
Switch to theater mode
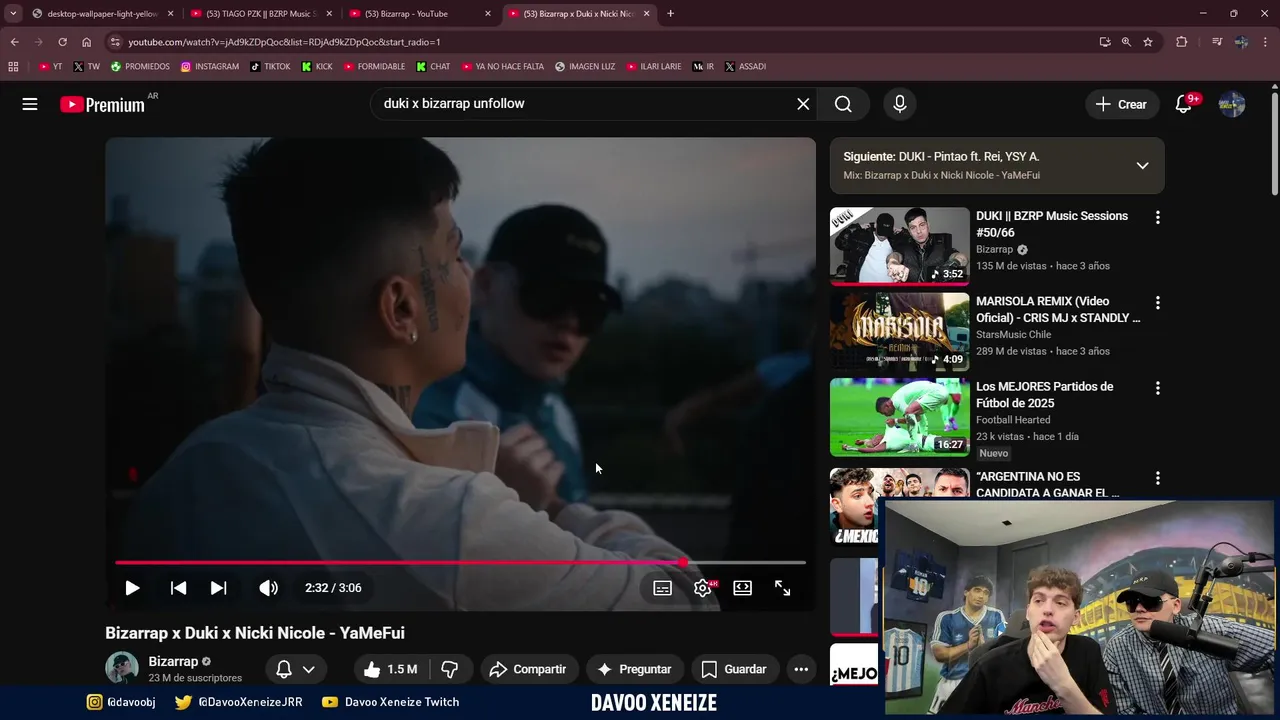click(x=742, y=588)
